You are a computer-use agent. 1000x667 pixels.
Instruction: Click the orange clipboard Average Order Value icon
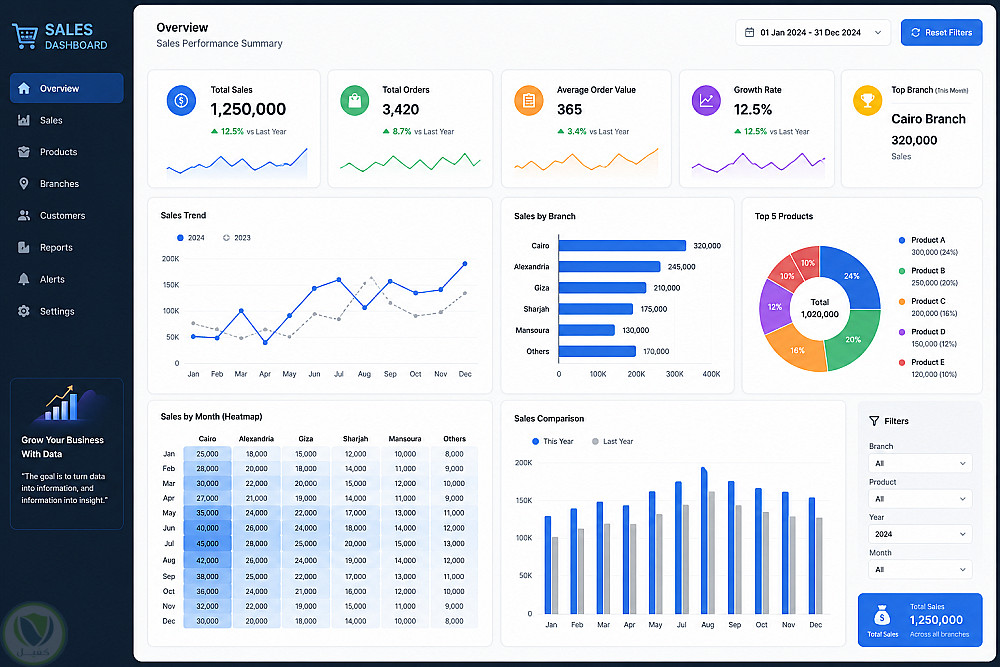[529, 101]
